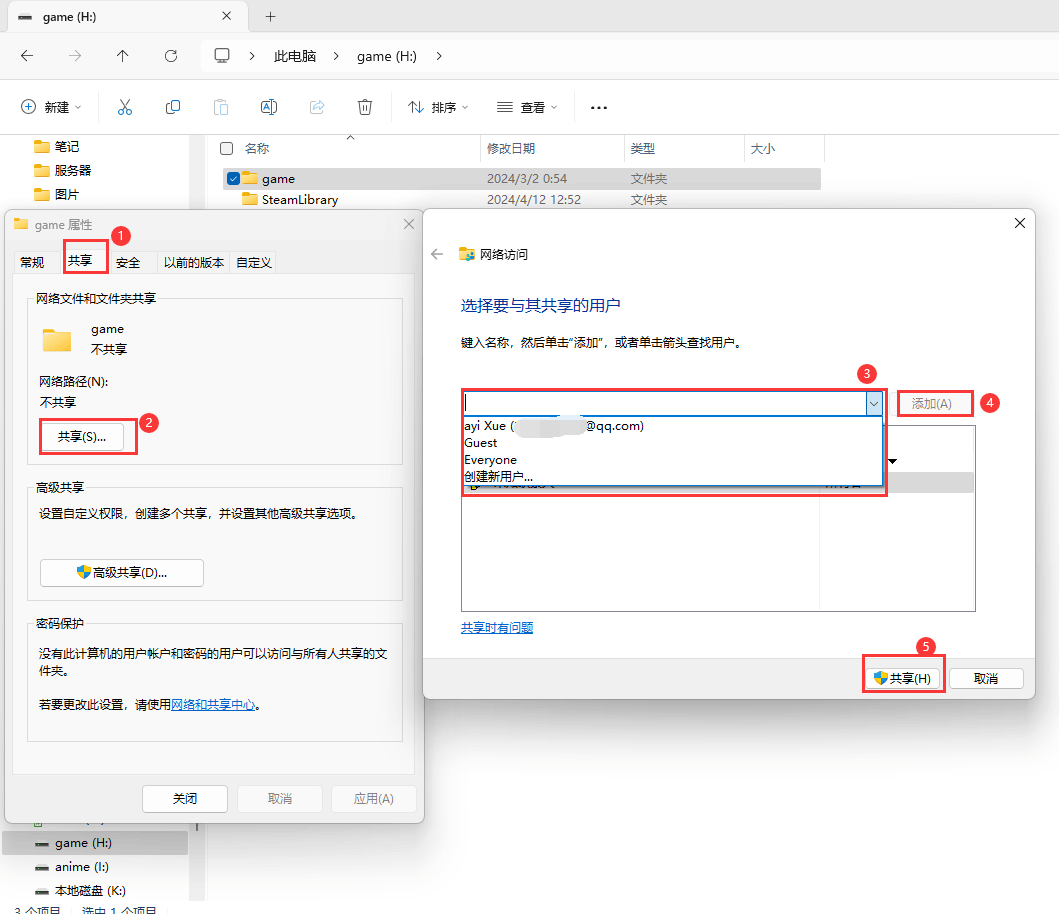This screenshot has width=1059, height=914.
Task: Open the 网络和共享中心 link
Action: (x=213, y=705)
